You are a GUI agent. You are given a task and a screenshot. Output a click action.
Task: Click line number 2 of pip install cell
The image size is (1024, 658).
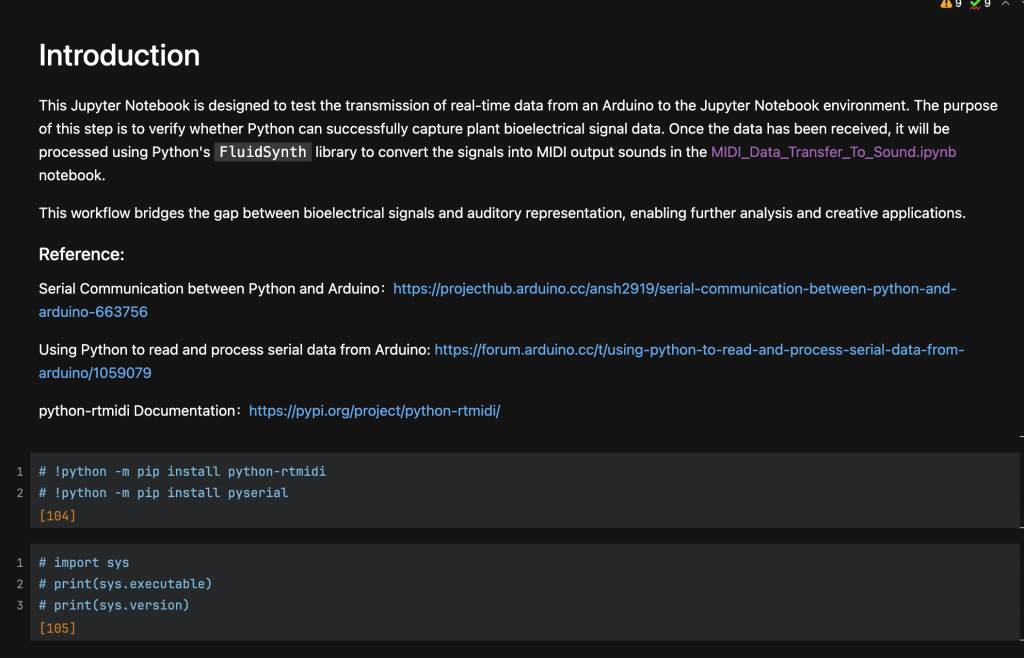coord(20,493)
